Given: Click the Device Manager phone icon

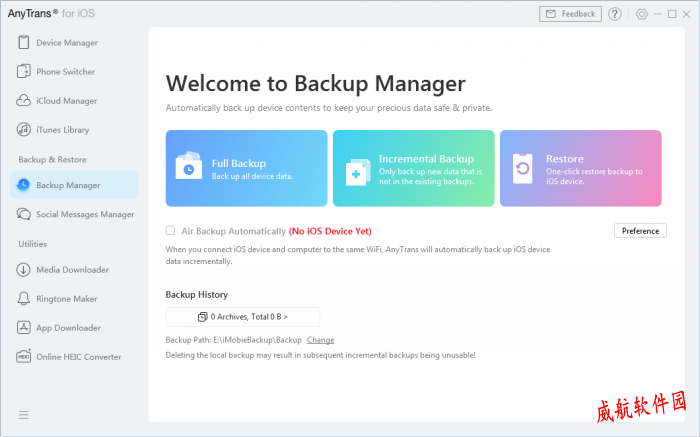Looking at the screenshot, I should point(24,42).
